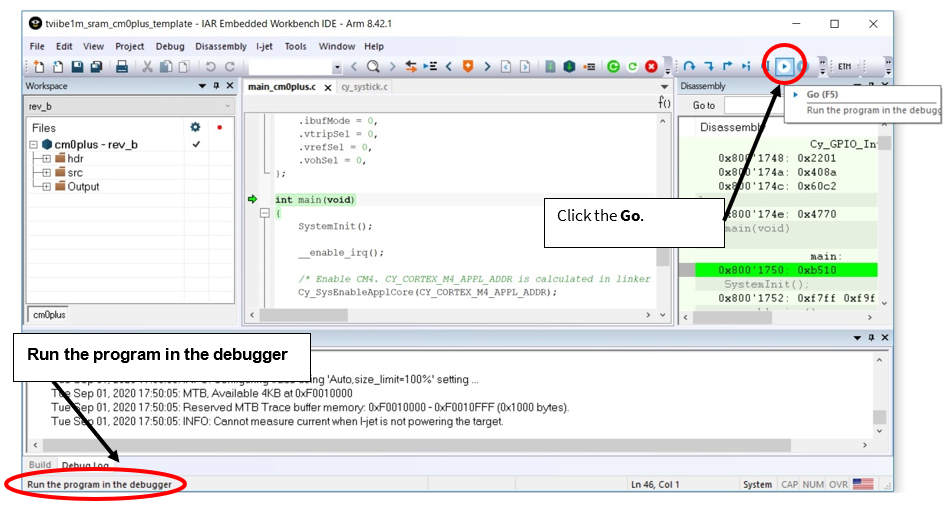Click Debug without Downloading icon
The width and height of the screenshot is (950, 516).
coord(633,67)
